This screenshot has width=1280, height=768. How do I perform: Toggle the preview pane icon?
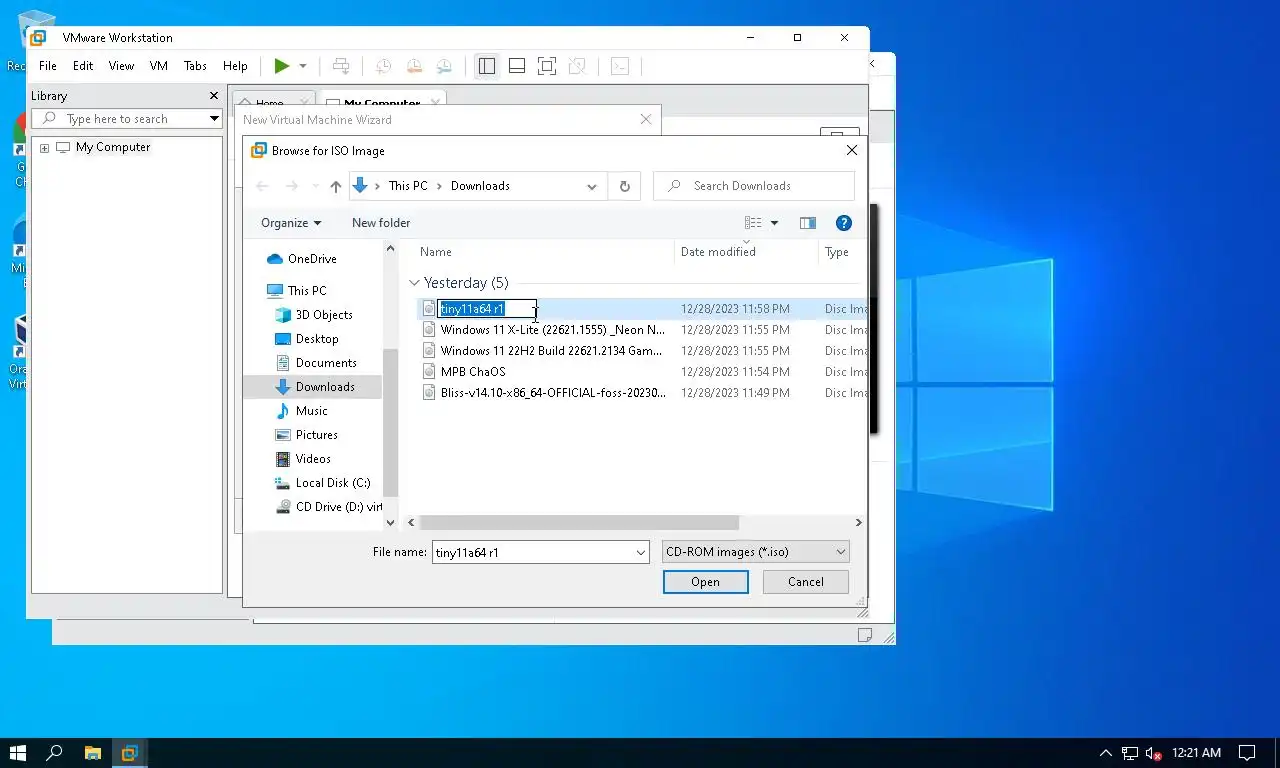[808, 223]
